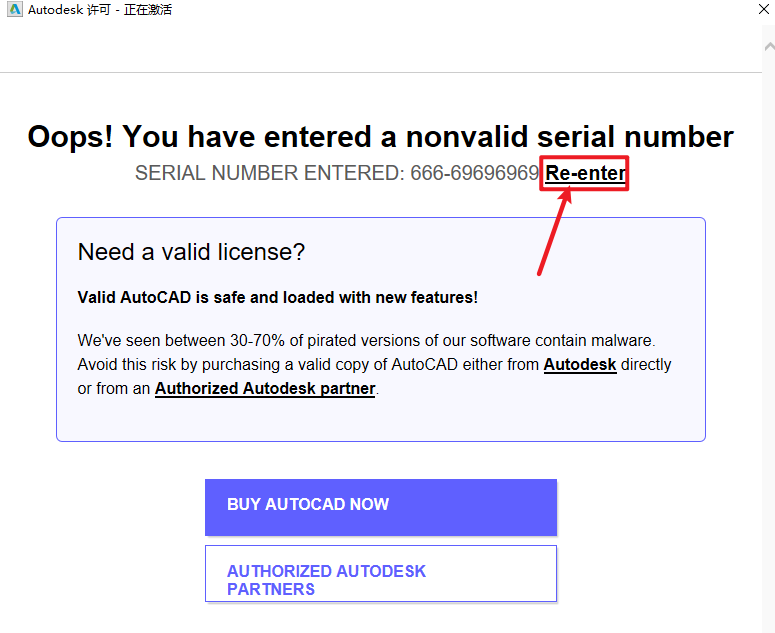Click the horizontal divider line below the title bar
Screen dimensions: 775x633
[380, 72]
